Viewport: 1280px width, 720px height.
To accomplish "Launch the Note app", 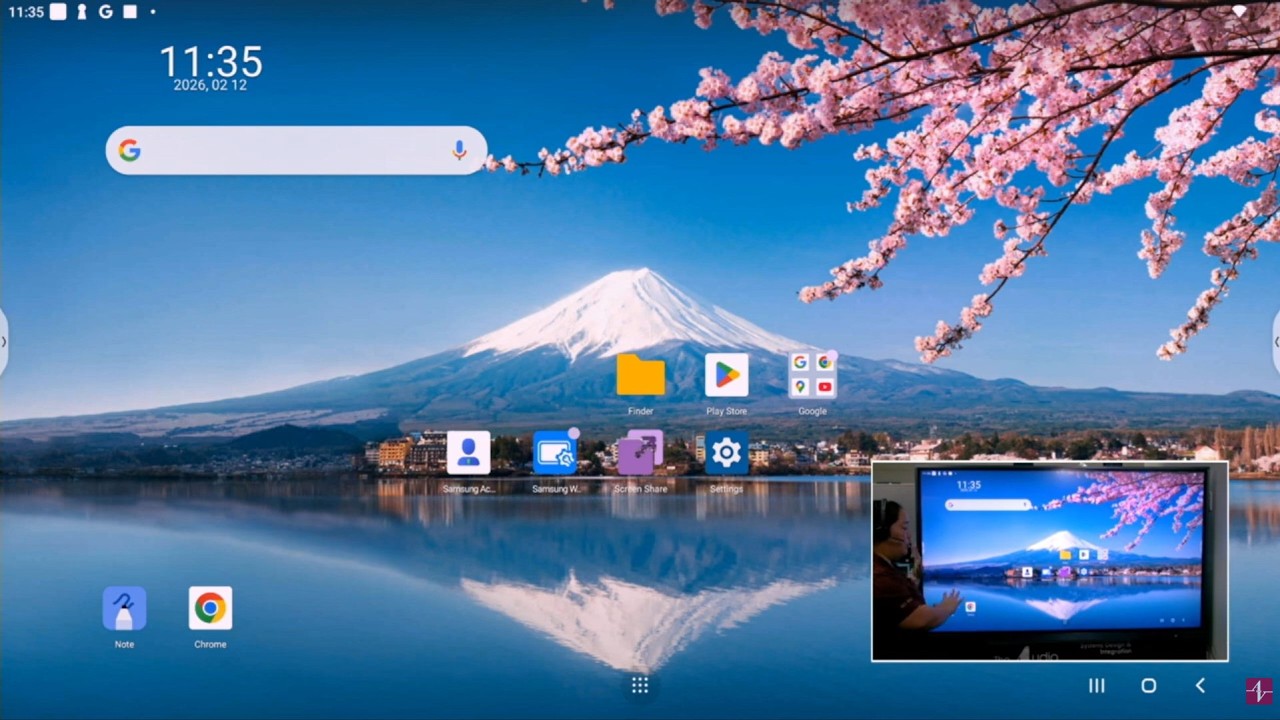I will (124, 608).
